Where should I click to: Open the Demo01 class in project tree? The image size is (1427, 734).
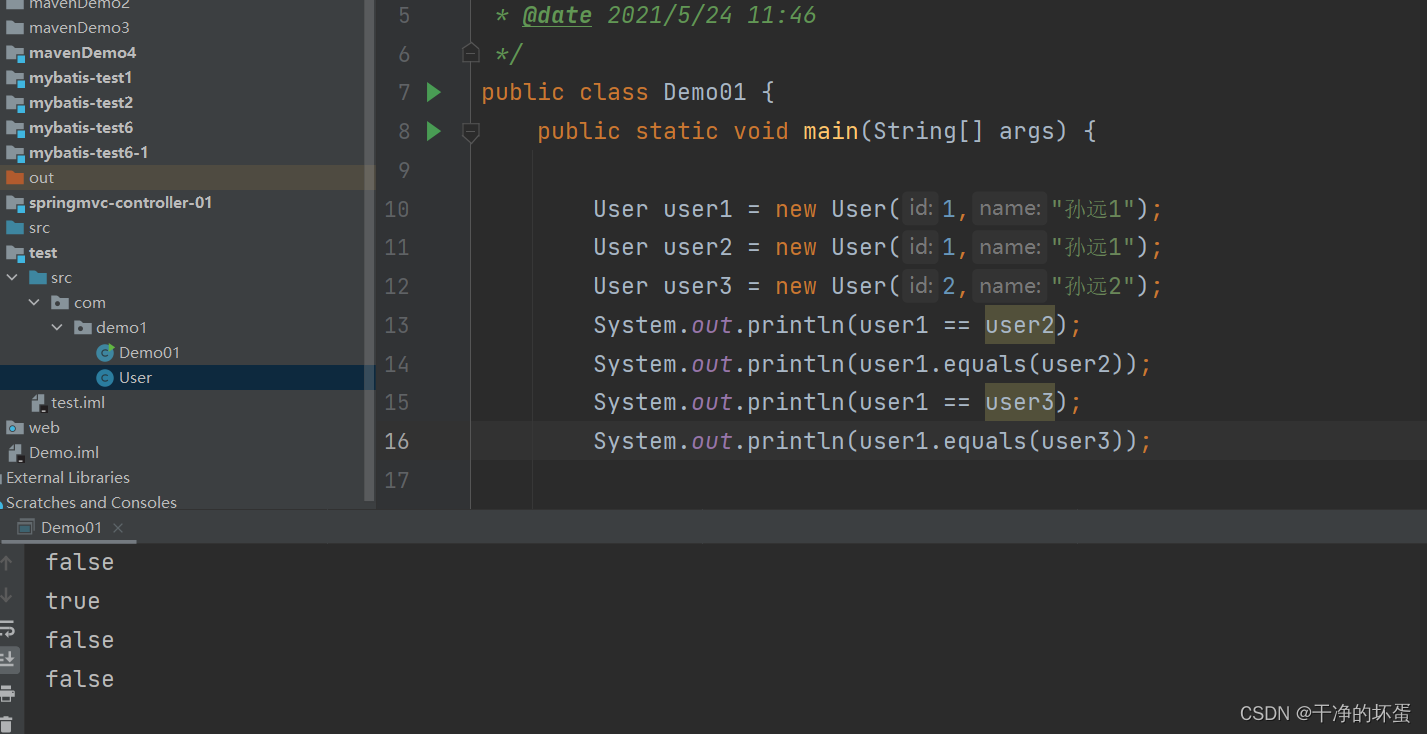pyautogui.click(x=149, y=353)
